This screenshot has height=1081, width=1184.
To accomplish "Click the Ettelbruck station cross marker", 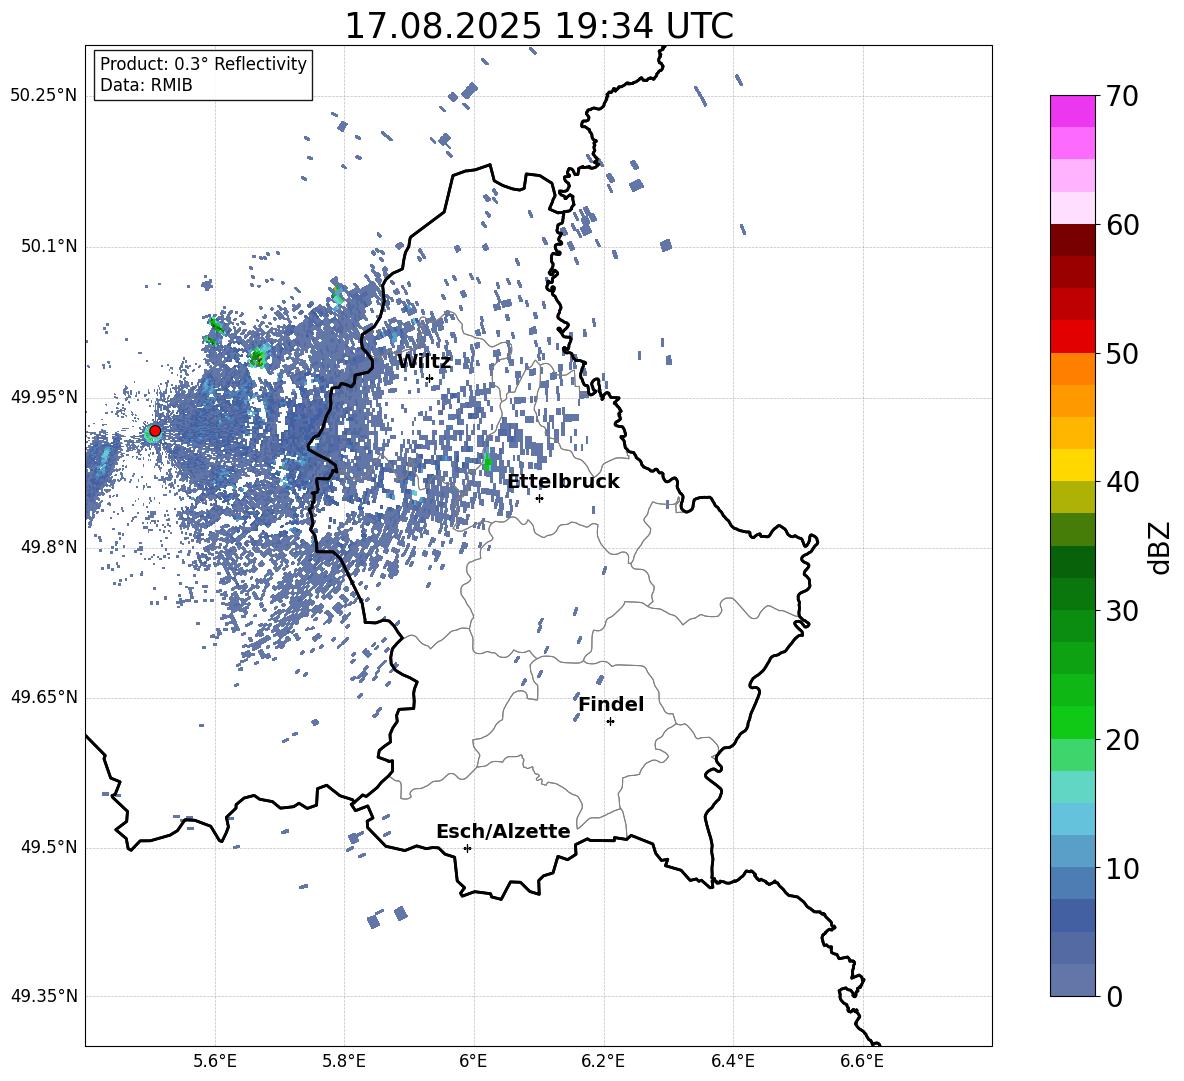I will click(x=539, y=498).
